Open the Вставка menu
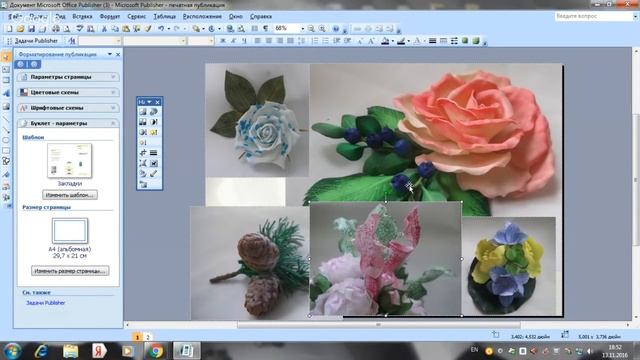This screenshot has width=640, height=360. click(x=82, y=17)
